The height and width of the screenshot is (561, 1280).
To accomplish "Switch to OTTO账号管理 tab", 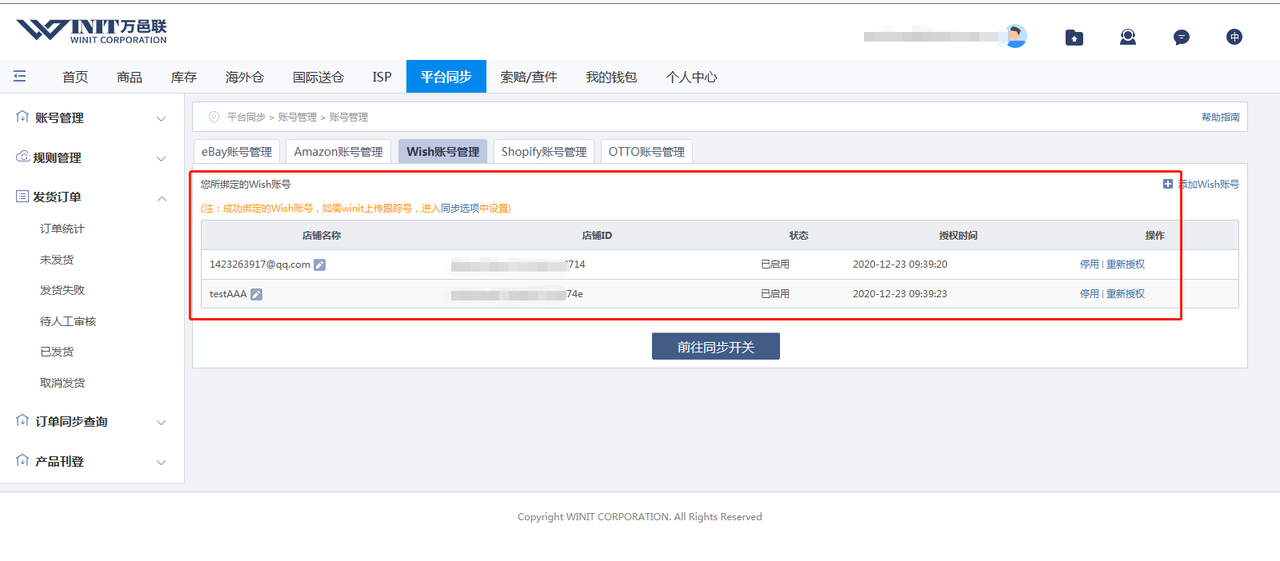I will (646, 152).
